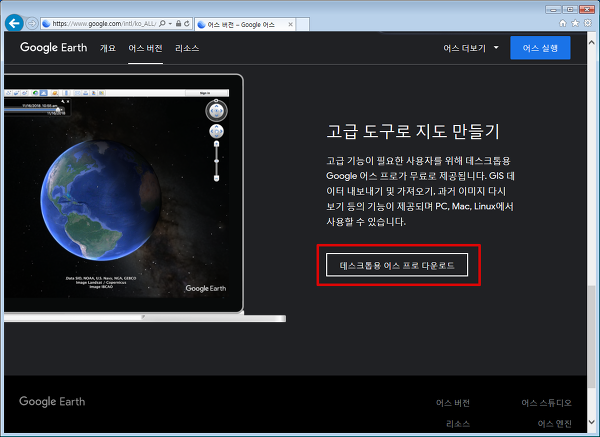The height and width of the screenshot is (437, 600).
Task: Click the 고급 도구로 지도 만들기 heading
Action: [x=413, y=131]
